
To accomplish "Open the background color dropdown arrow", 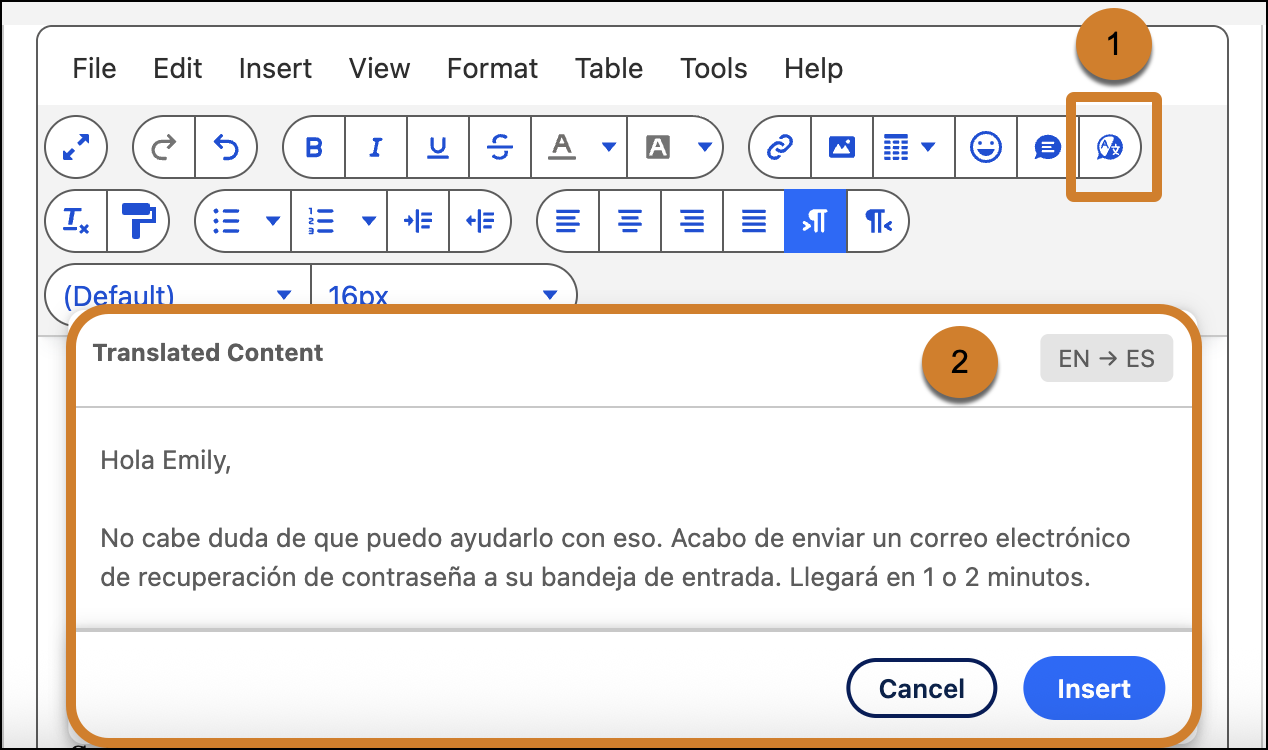I will tap(705, 148).
